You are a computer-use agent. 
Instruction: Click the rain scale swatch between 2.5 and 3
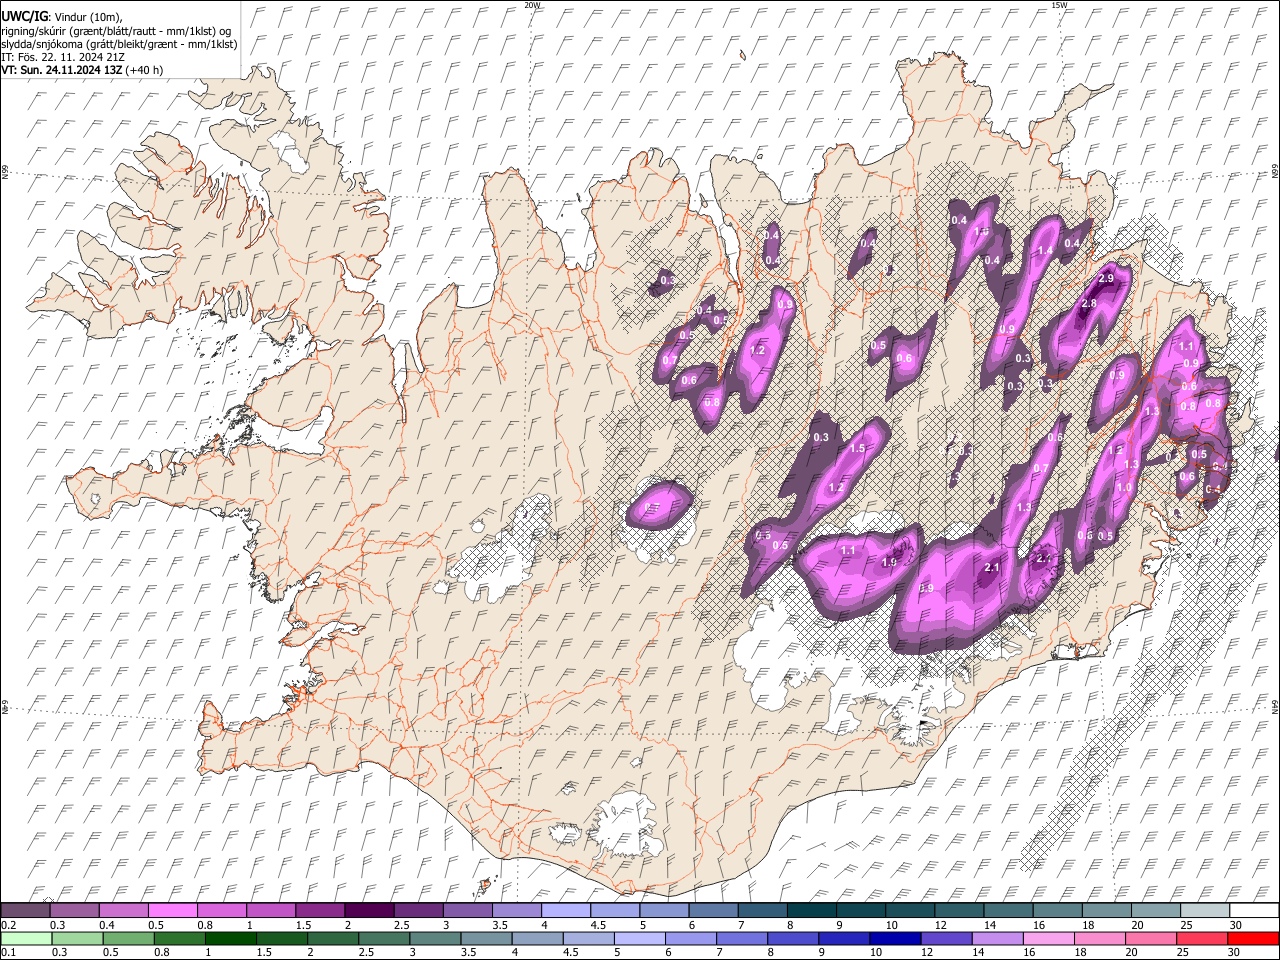pos(384,938)
